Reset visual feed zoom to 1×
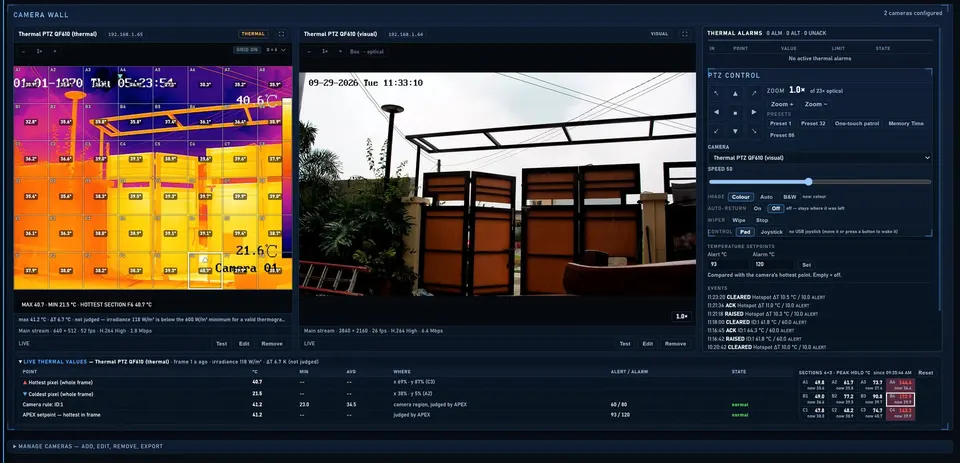The width and height of the screenshot is (960, 463). [x=324, y=51]
